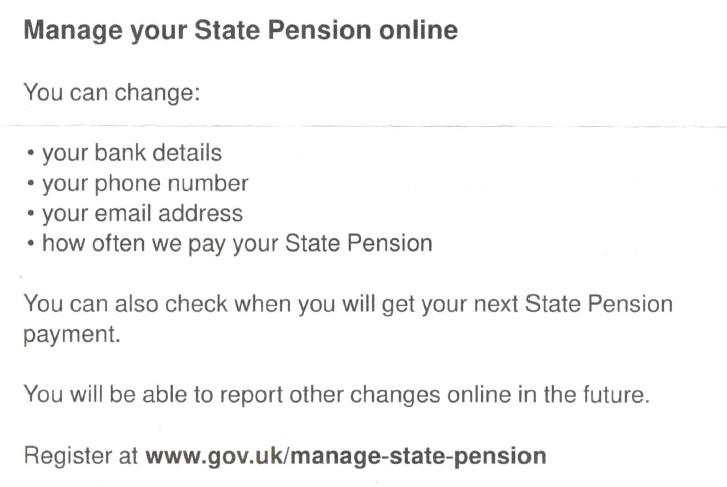The image size is (727, 487).
Task: Click the bullet dot before 'how often we pay'
Action: click(x=31, y=243)
